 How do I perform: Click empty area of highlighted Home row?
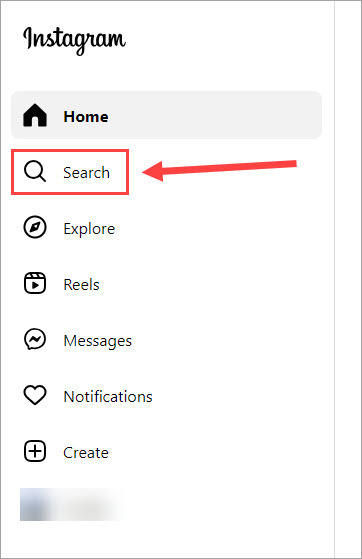point(214,116)
